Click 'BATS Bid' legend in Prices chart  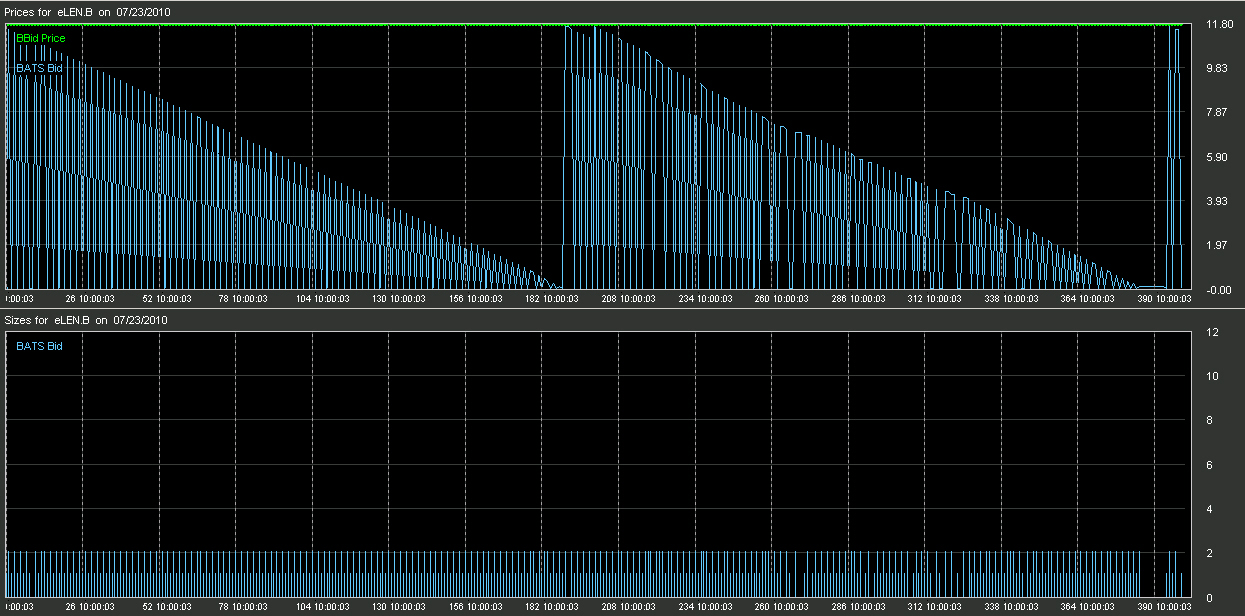click(39, 68)
